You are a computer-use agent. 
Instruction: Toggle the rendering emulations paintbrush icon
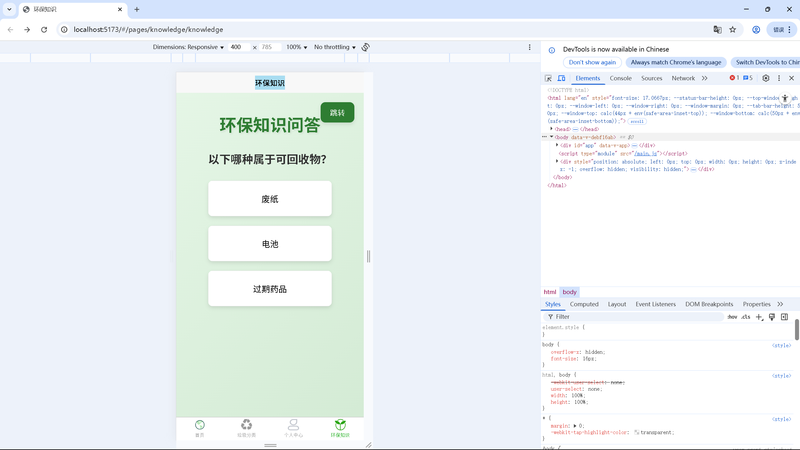point(772,317)
